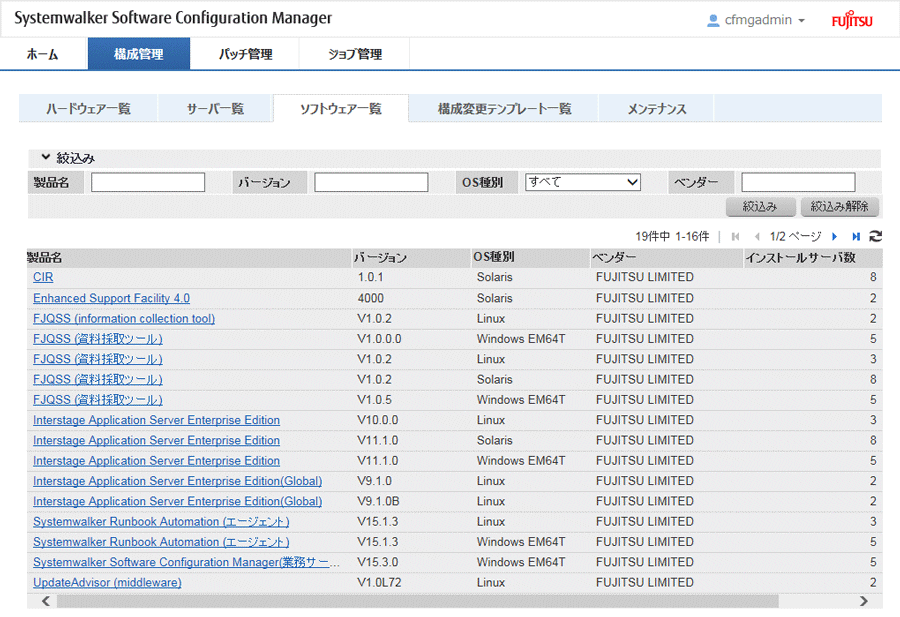Open the サーバ一覧 sub-tab
Screen dimensions: 900x617
coord(215,108)
